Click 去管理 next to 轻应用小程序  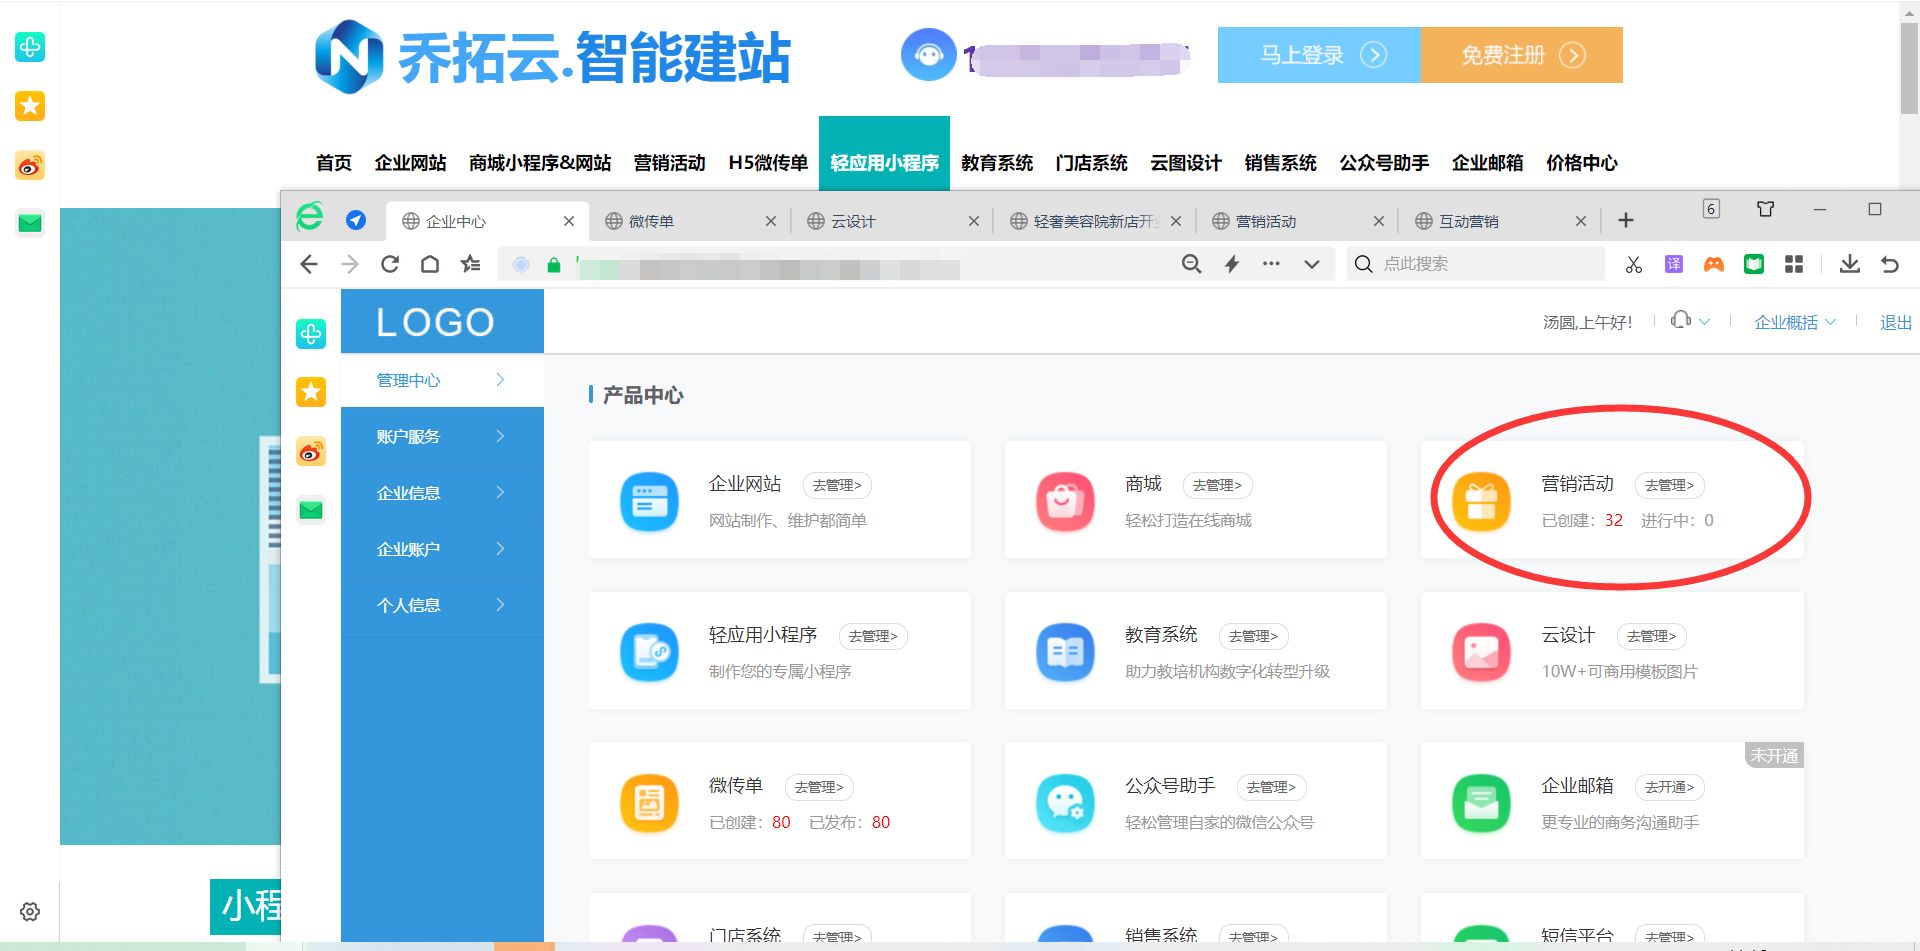coord(873,636)
